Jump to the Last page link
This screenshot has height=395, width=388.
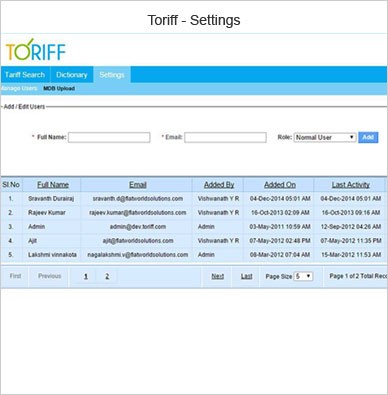[x=246, y=276]
